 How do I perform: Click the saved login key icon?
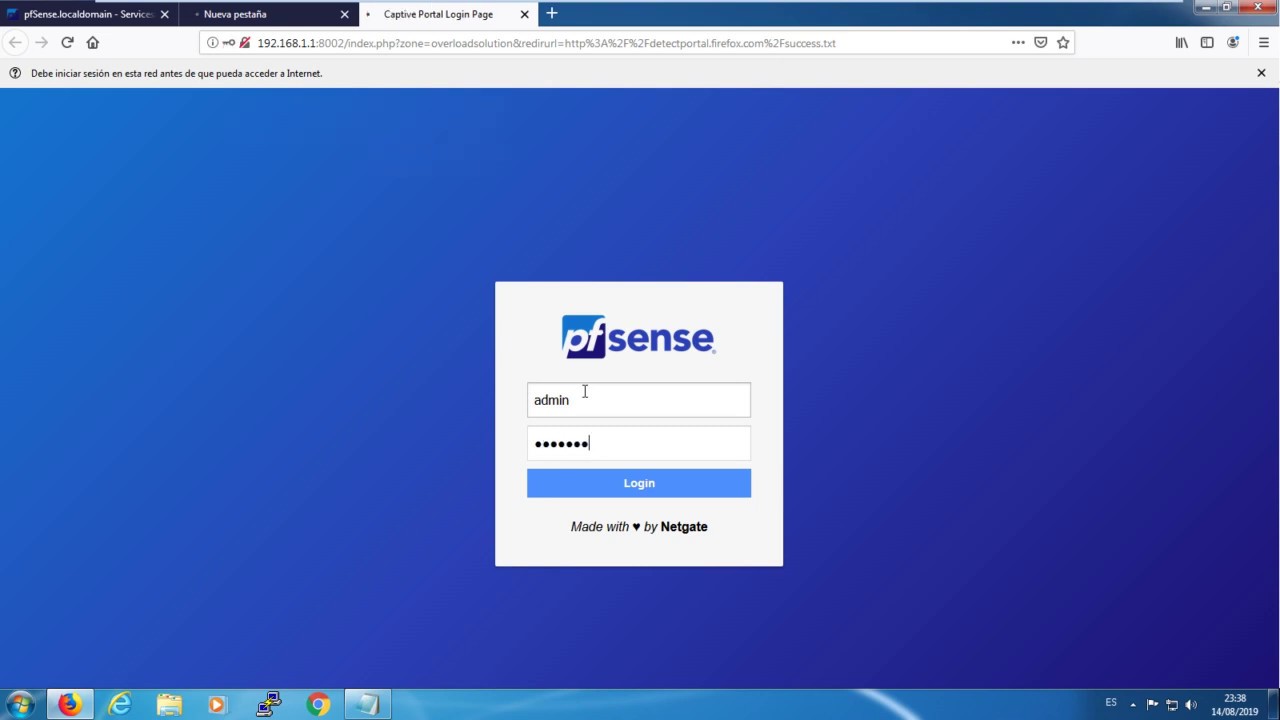click(229, 43)
